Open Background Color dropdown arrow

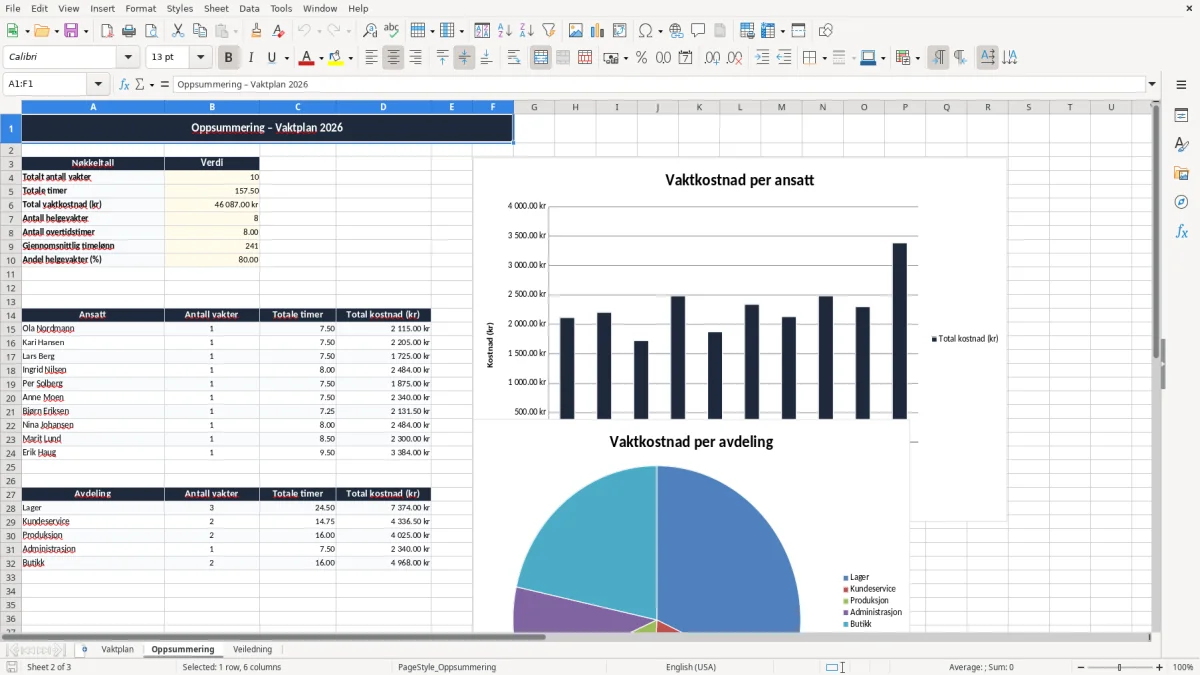coord(350,58)
